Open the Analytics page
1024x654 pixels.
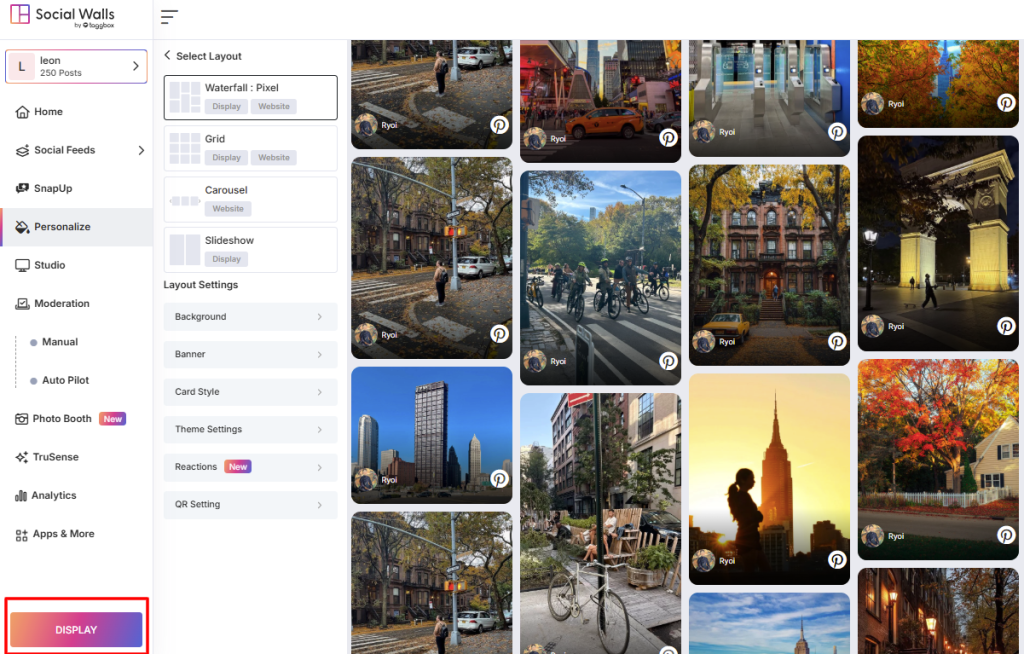[x=53, y=495]
